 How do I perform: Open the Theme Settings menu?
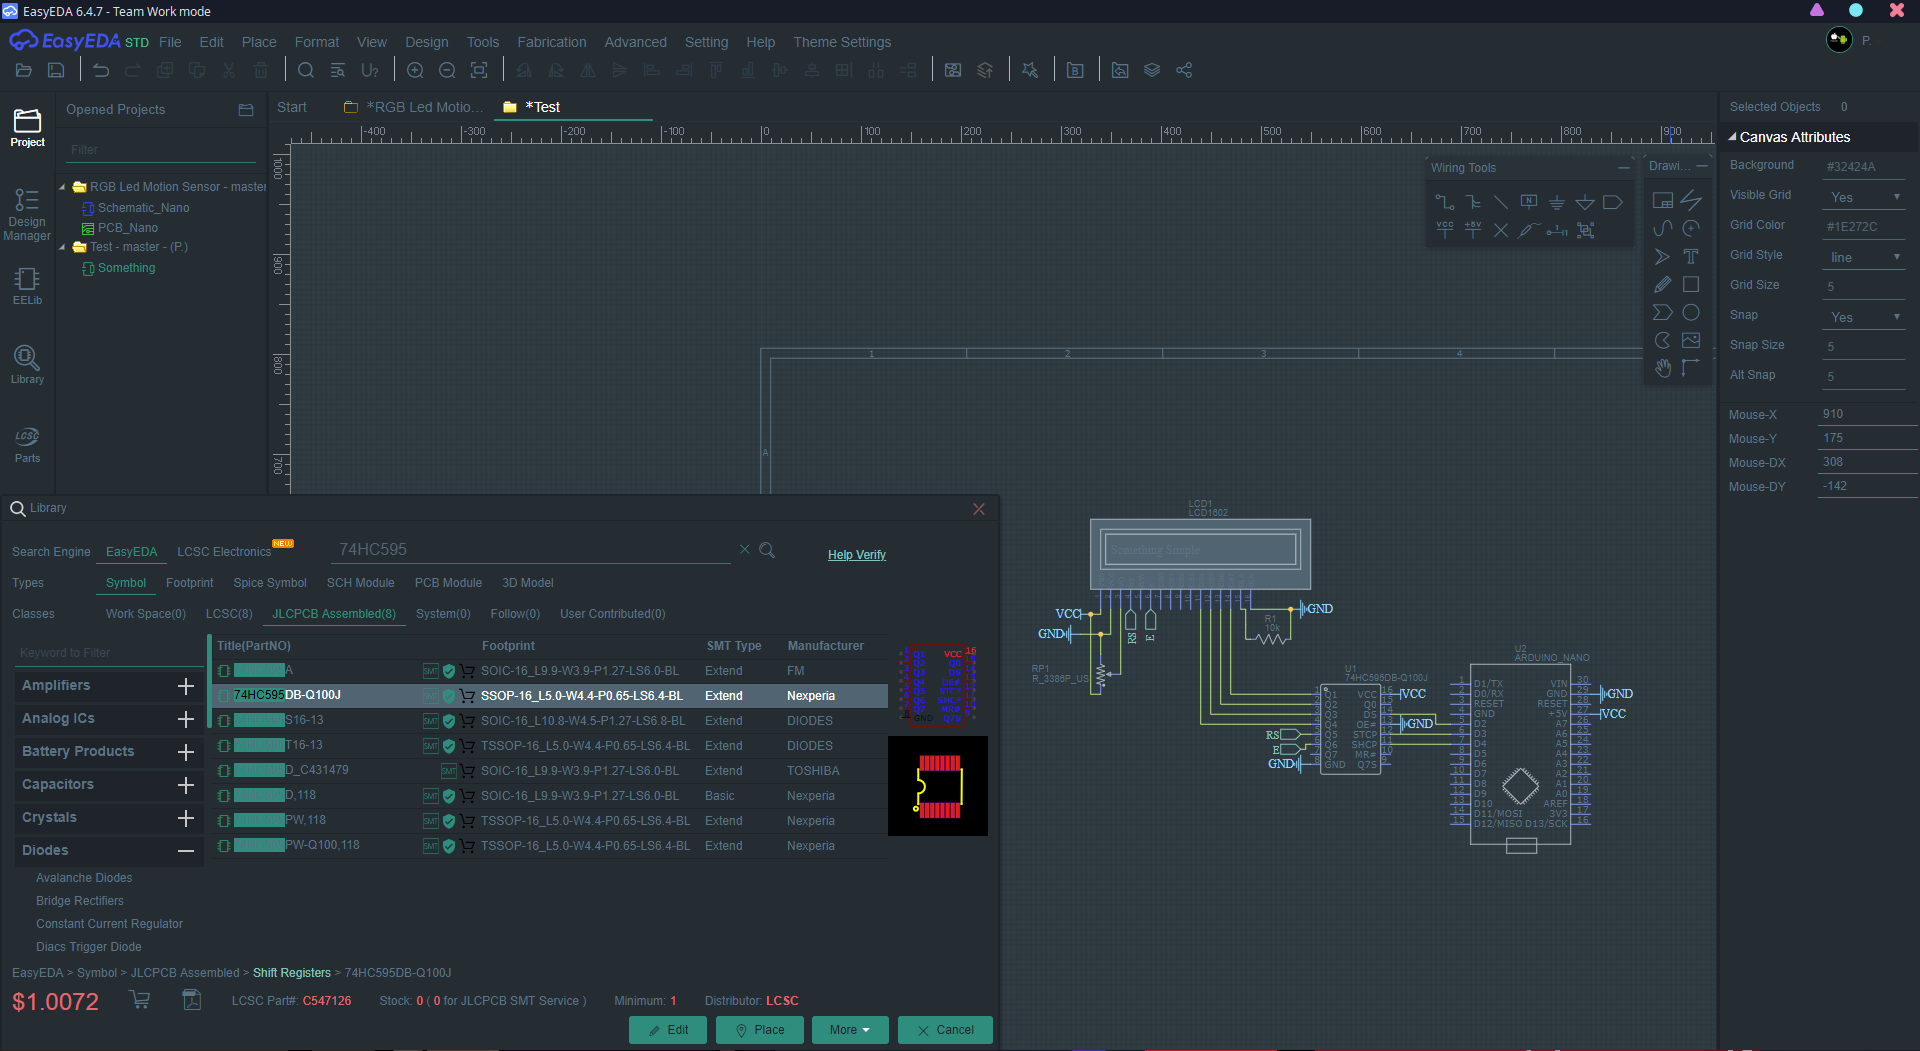click(x=842, y=42)
